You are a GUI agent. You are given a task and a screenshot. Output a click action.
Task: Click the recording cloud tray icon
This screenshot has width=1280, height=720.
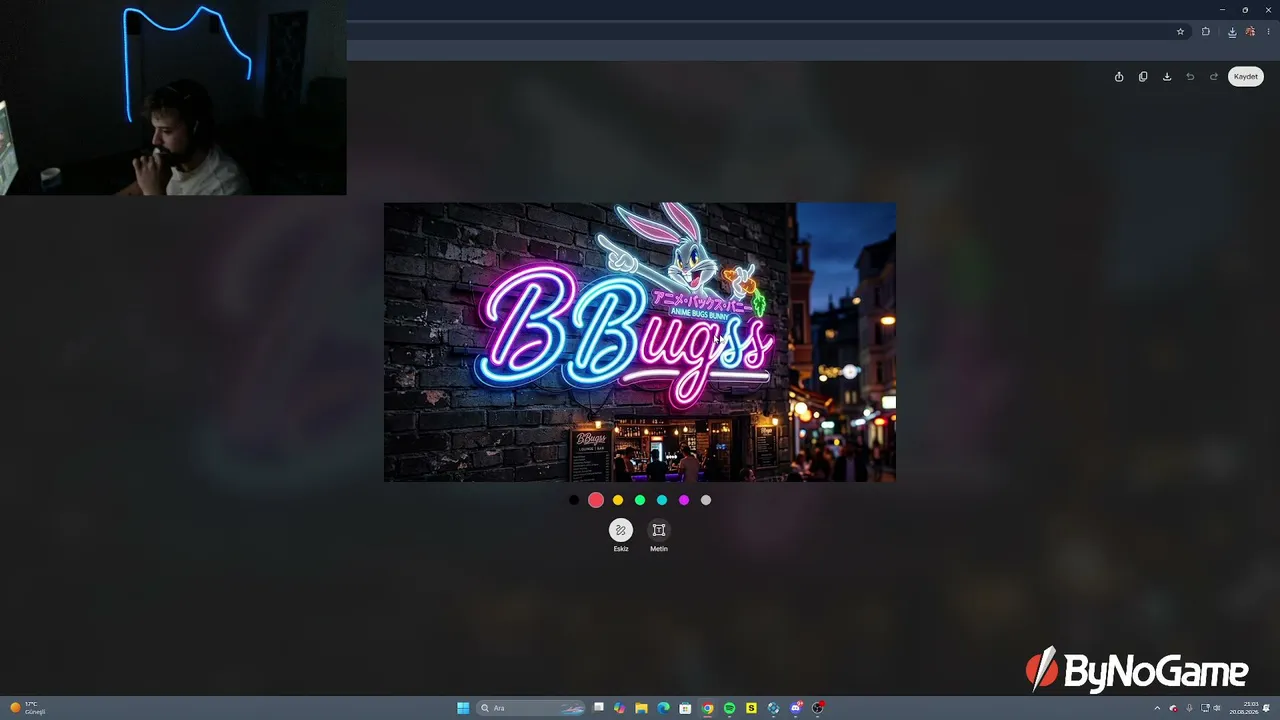[1174, 708]
